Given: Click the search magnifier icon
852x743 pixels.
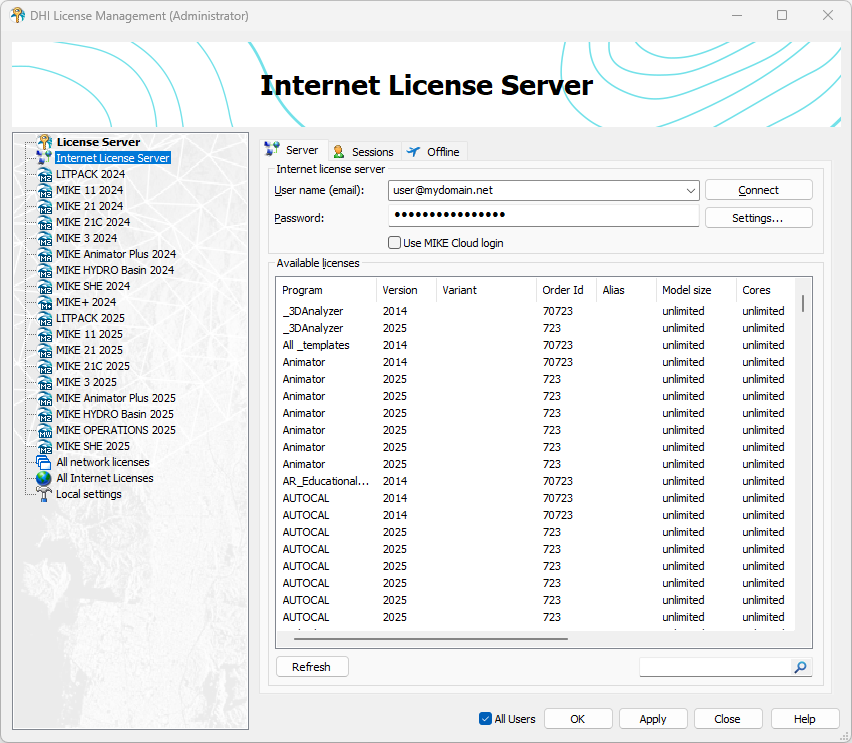Looking at the screenshot, I should (800, 667).
